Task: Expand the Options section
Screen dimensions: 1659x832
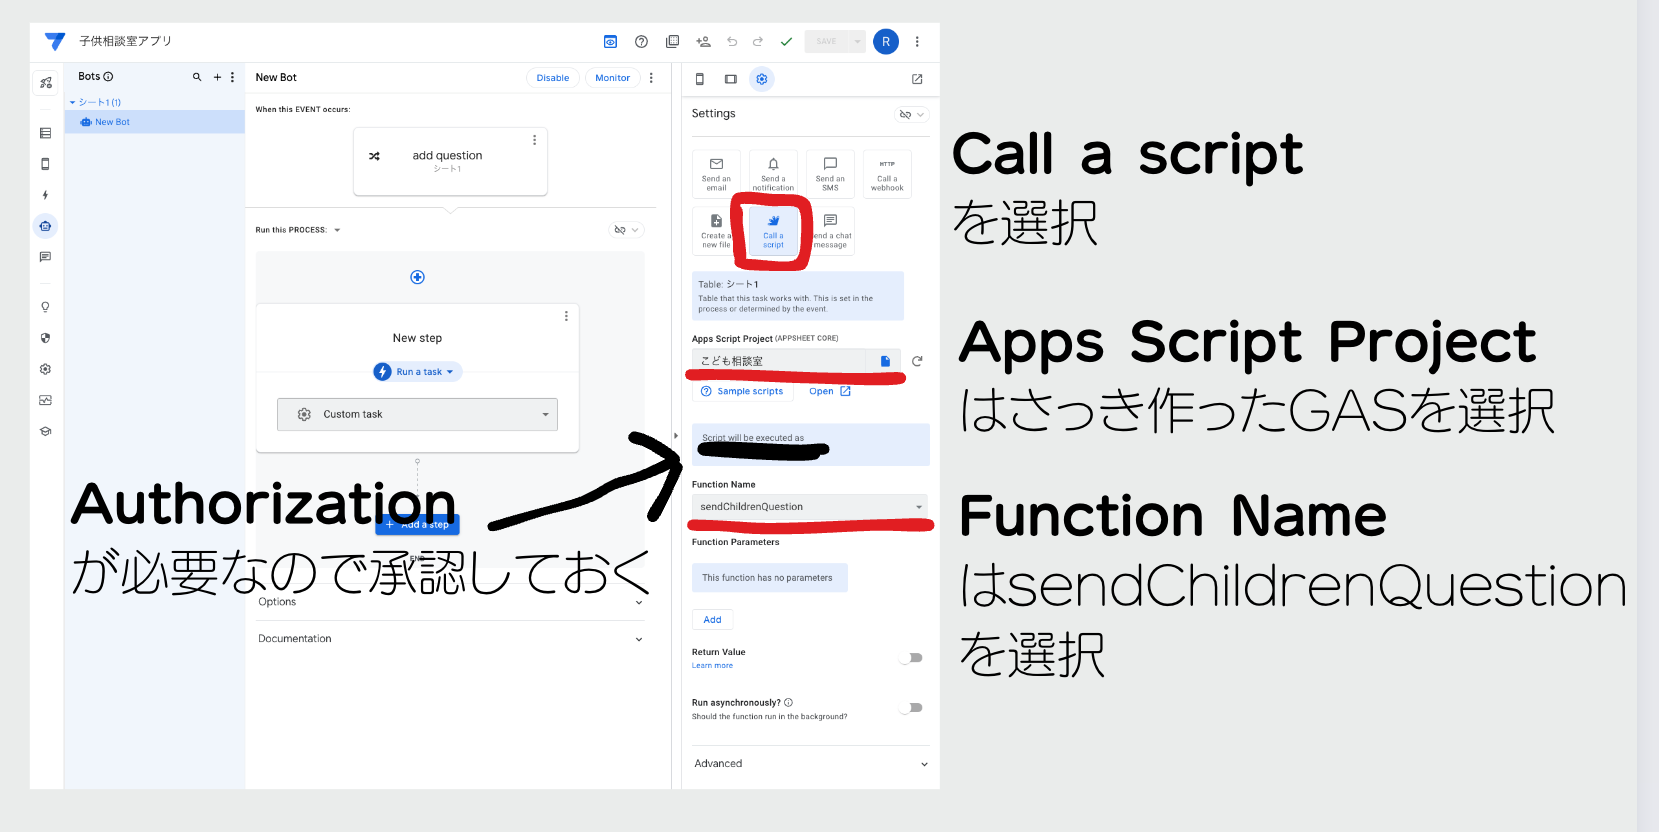Action: [450, 602]
